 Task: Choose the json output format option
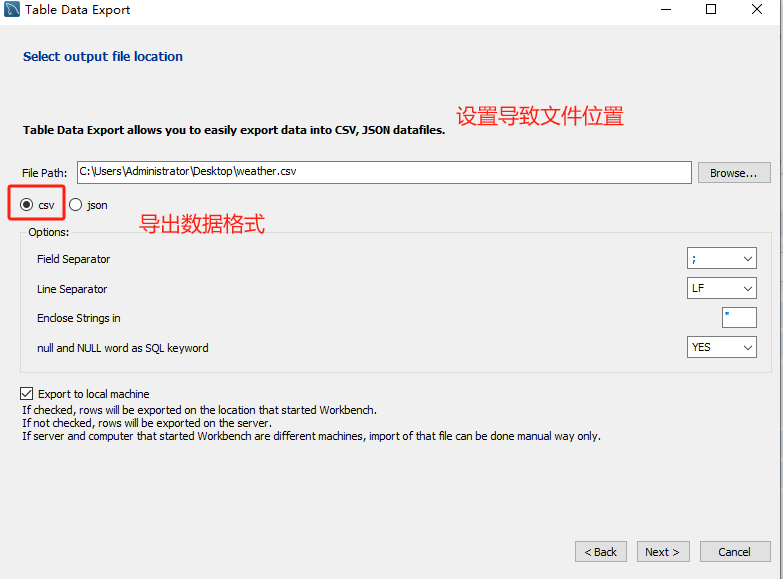click(76, 205)
